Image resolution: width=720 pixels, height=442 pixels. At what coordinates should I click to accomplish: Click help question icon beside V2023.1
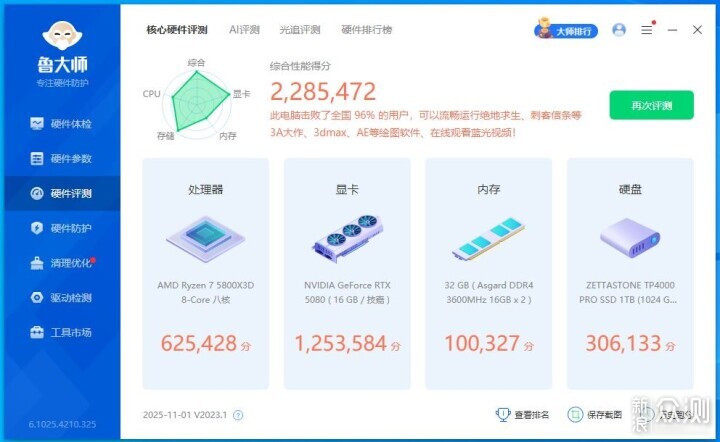[238, 415]
